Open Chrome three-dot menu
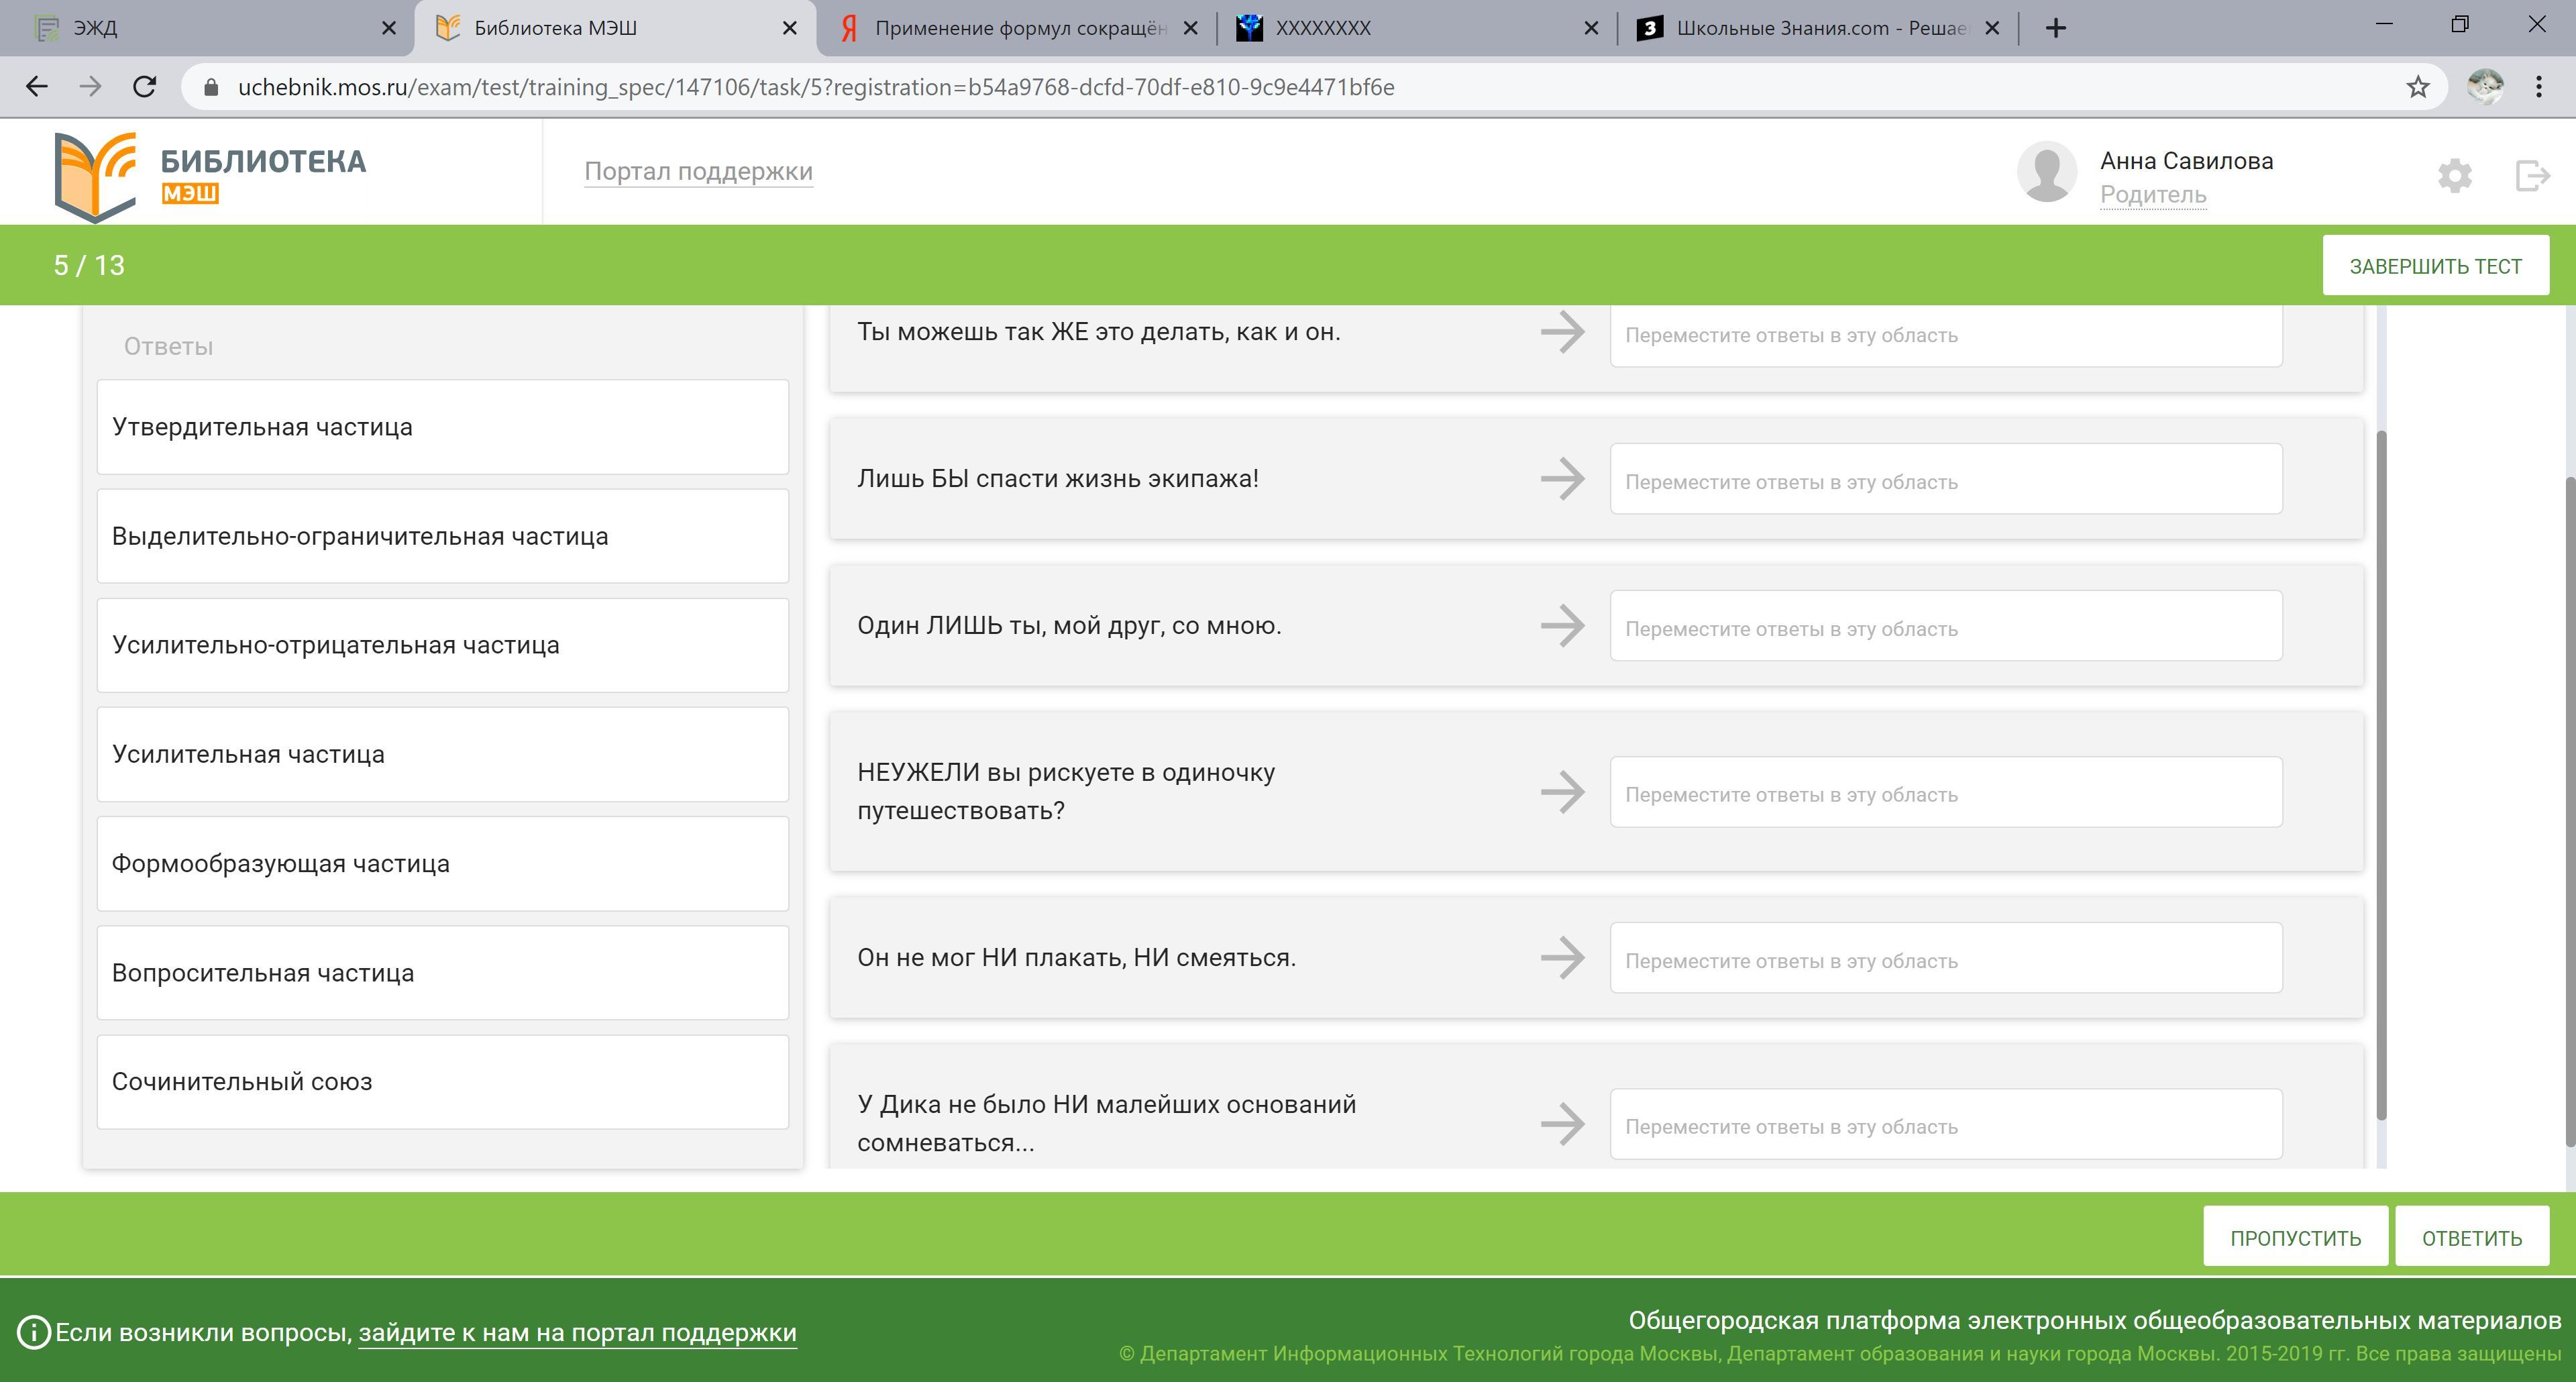 tap(2538, 87)
